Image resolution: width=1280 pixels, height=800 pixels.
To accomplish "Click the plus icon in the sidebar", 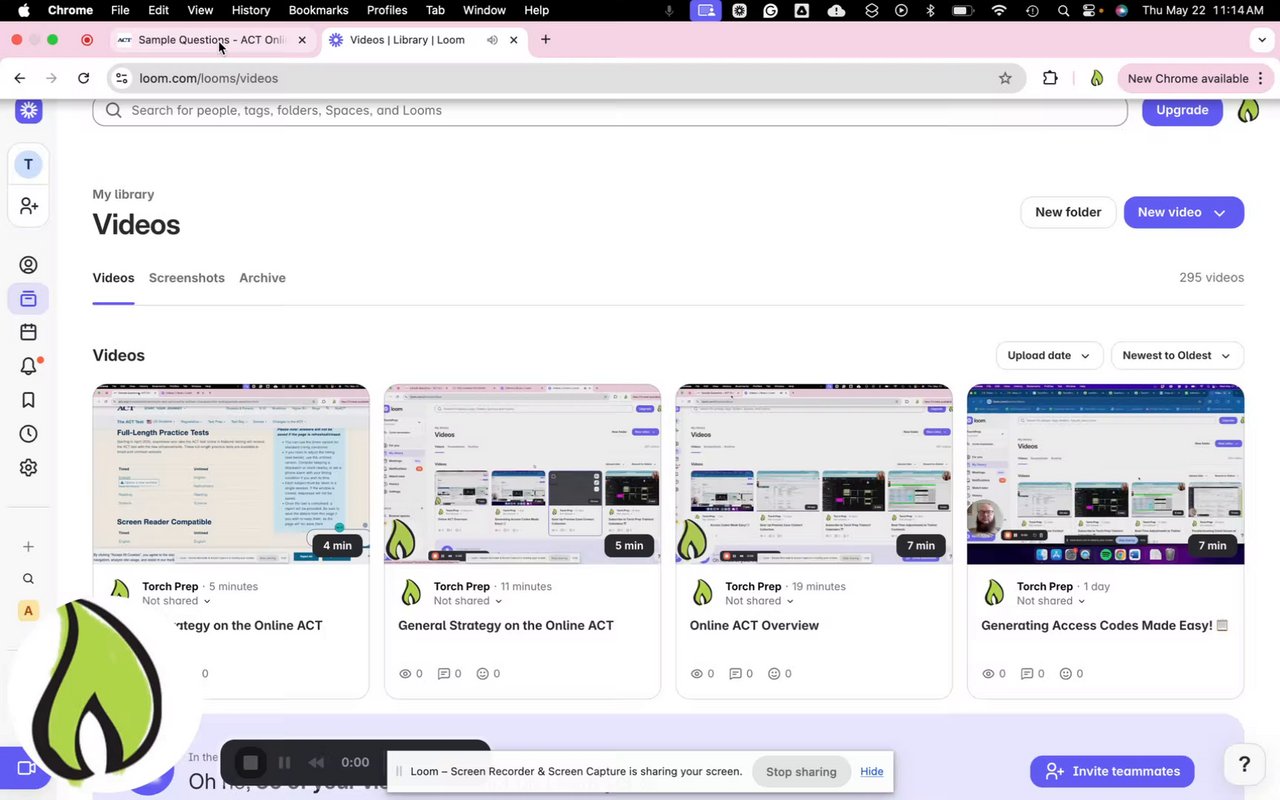I will 28,547.
